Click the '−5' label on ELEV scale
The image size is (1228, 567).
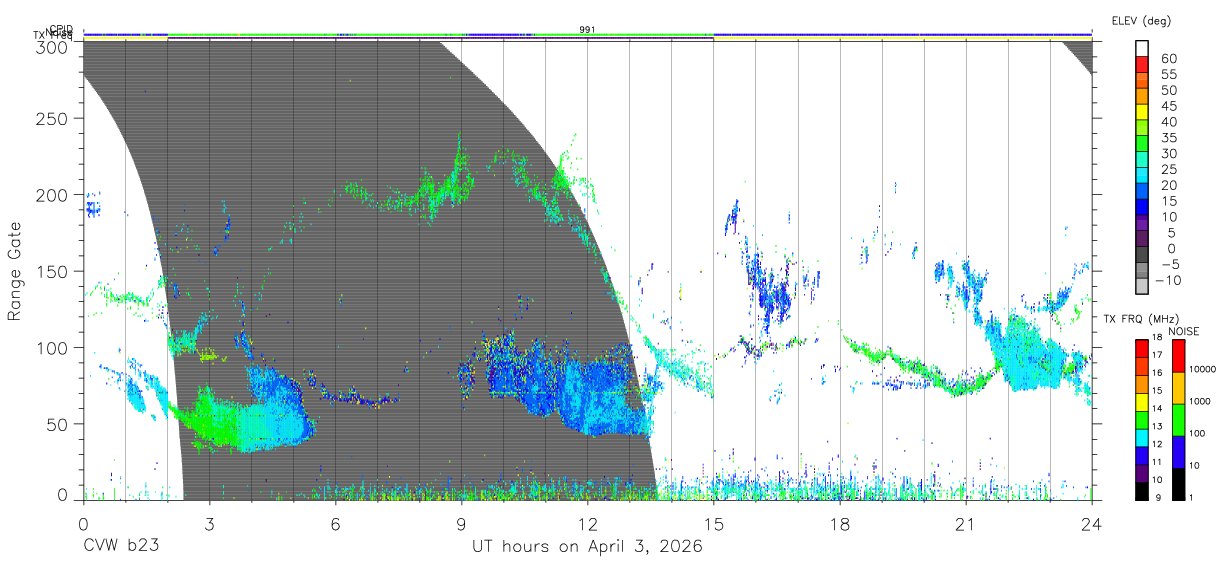pos(1169,265)
